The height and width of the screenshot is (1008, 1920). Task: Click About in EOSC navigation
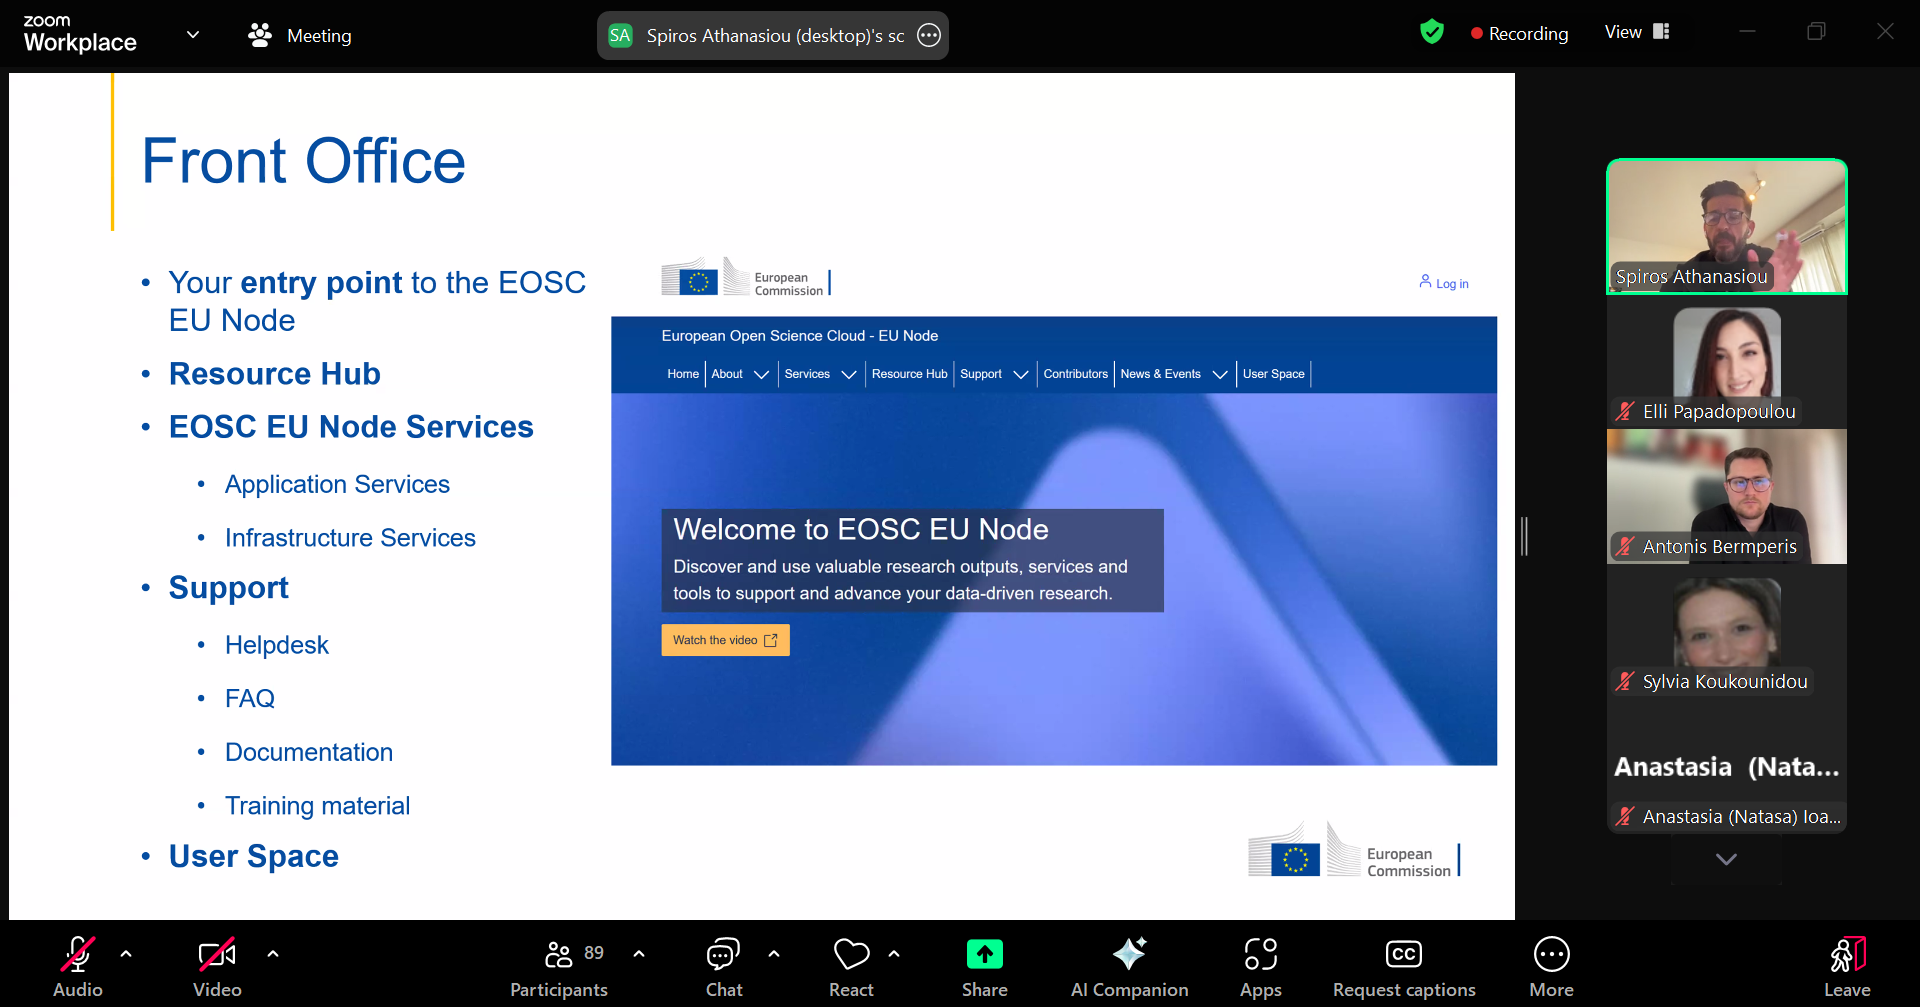coord(727,374)
